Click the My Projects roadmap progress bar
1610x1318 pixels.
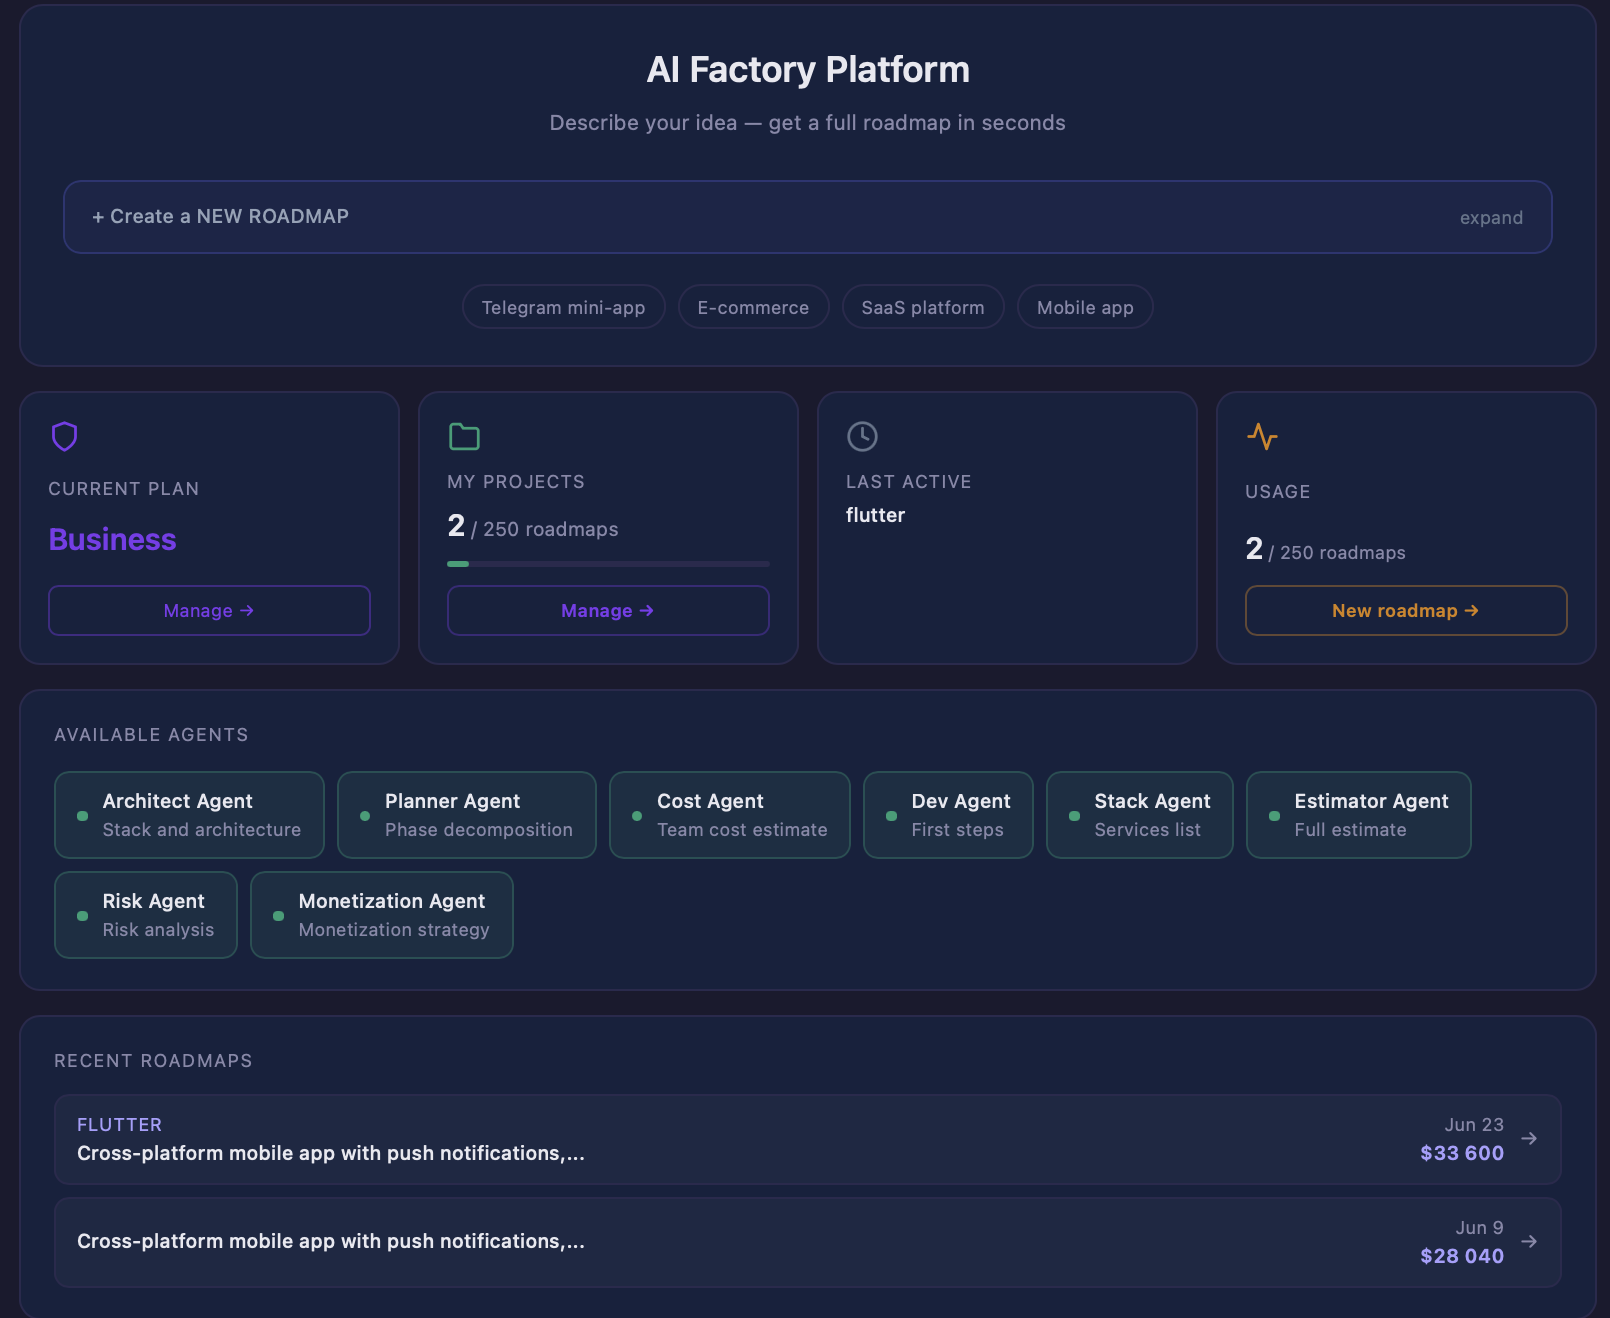coord(608,564)
